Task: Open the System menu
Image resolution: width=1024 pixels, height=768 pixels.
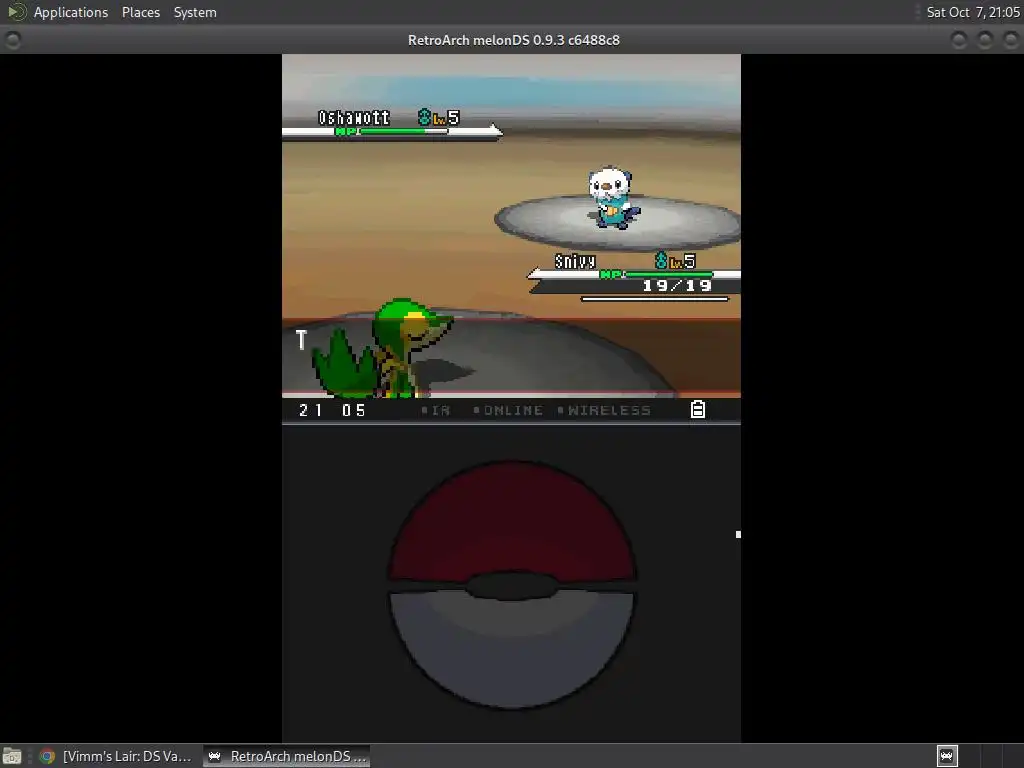Action: (195, 12)
